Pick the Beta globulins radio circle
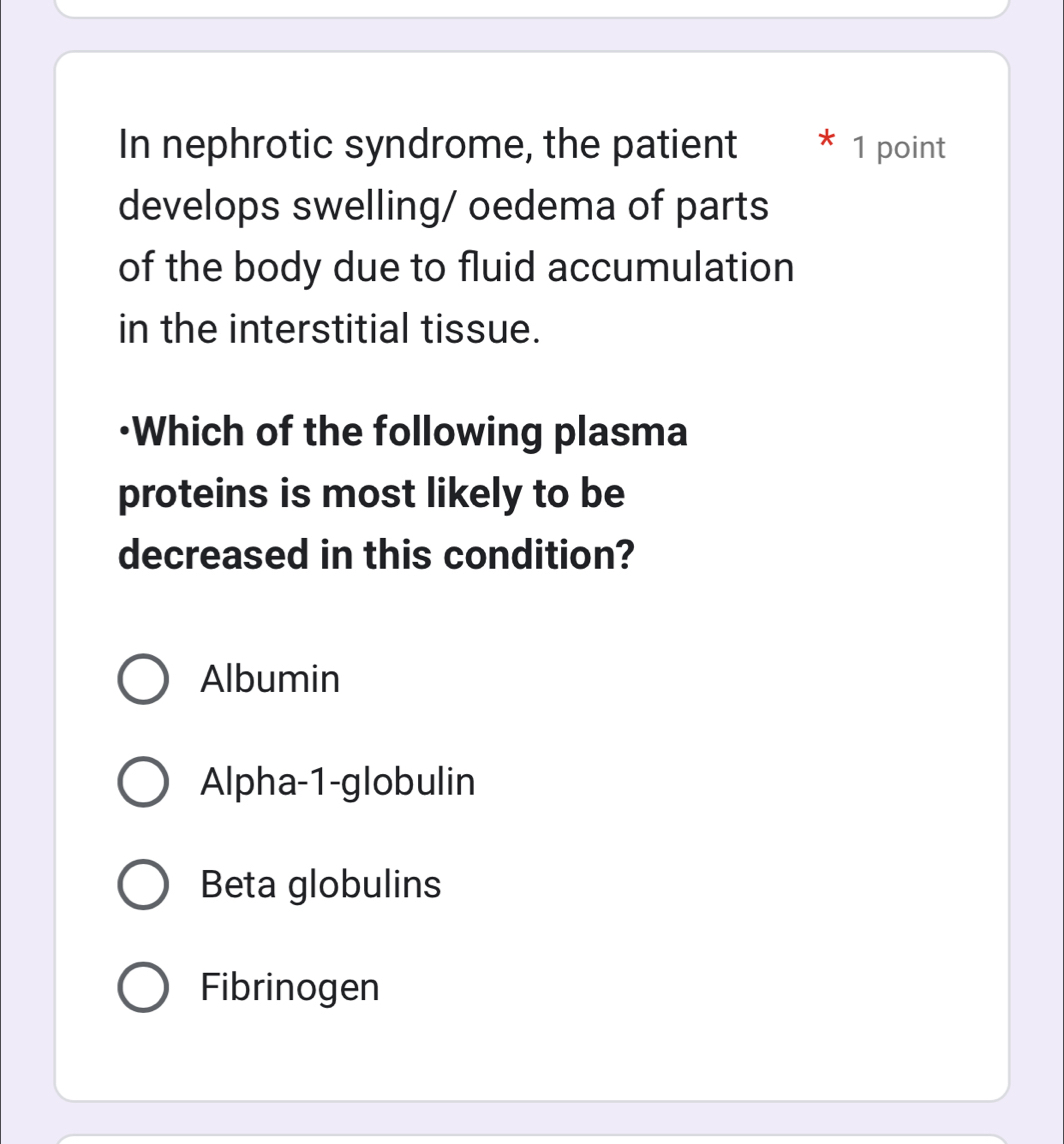The width and height of the screenshot is (1064, 1144). 144,885
